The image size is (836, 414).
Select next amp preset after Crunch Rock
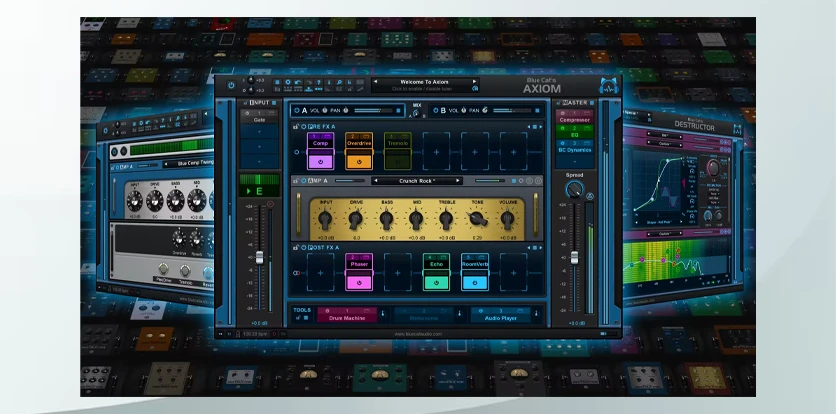(x=457, y=181)
